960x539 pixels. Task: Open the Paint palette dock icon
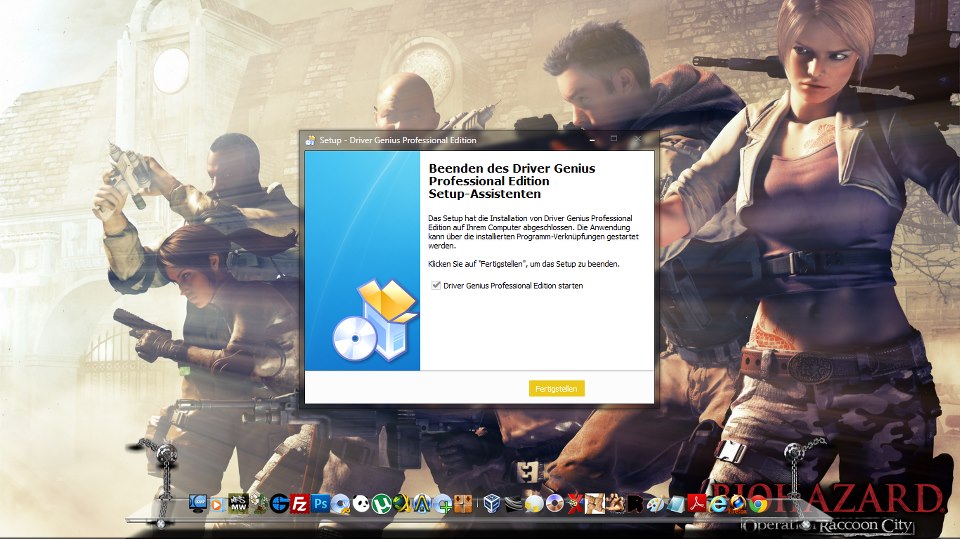[x=656, y=503]
